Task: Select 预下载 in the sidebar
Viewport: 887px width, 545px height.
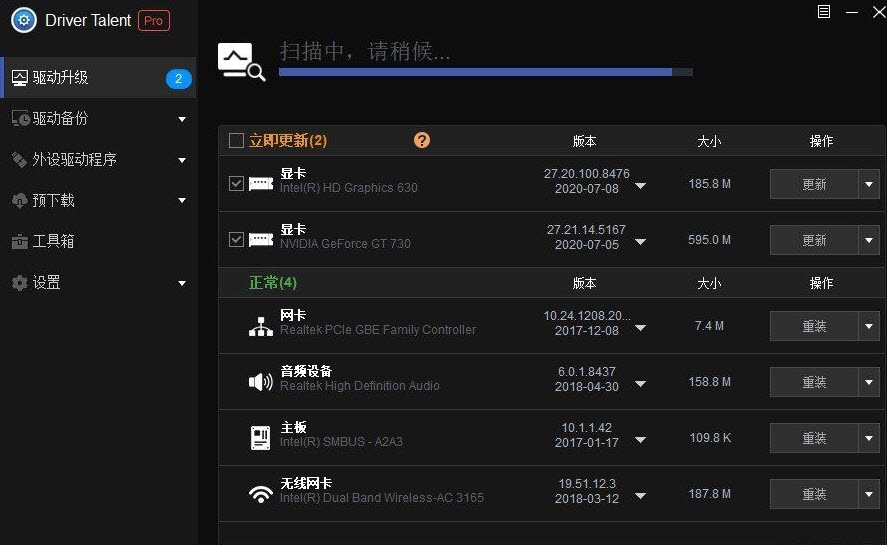Action: click(98, 200)
